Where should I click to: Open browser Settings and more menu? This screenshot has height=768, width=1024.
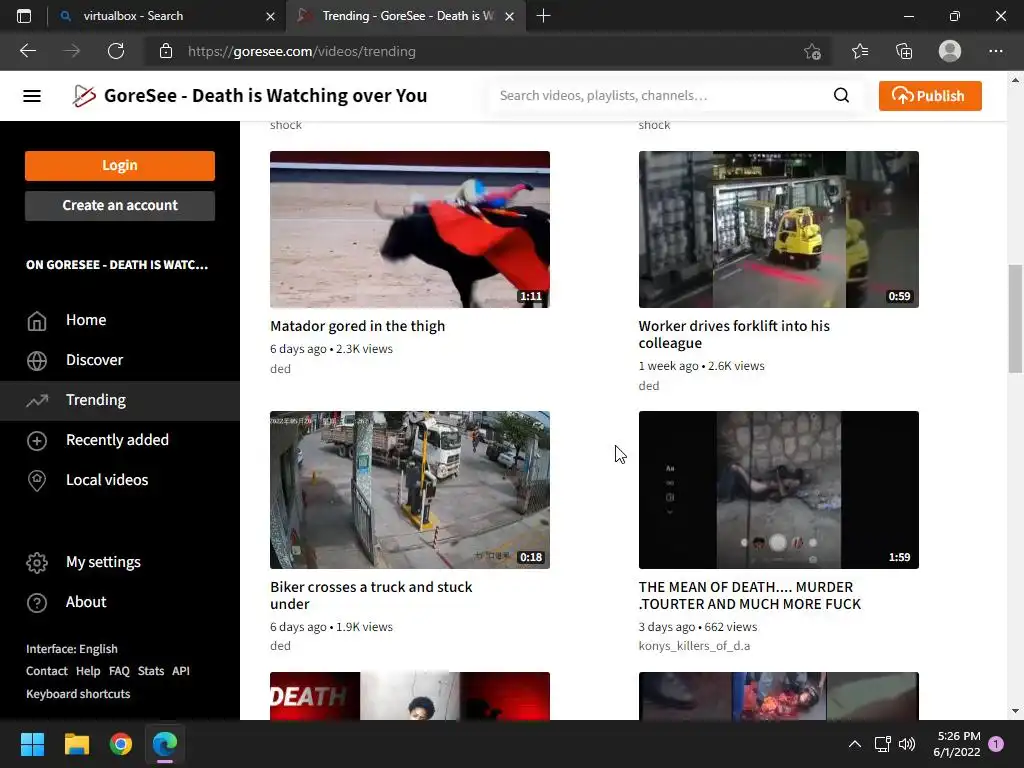[x=995, y=51]
